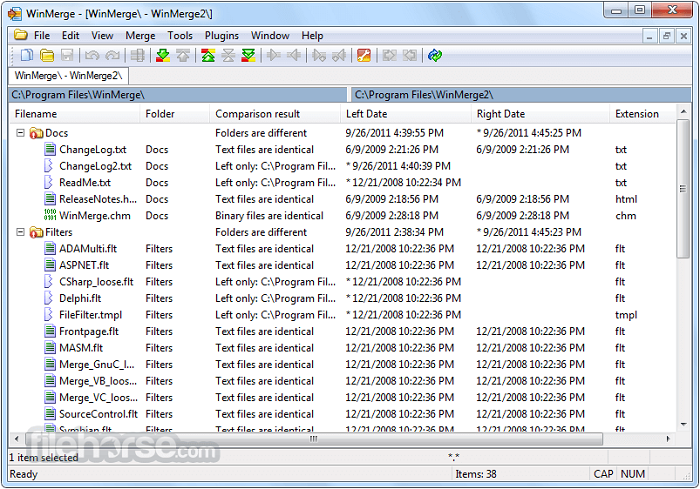Select the ReadMe.txt file row

click(84, 183)
